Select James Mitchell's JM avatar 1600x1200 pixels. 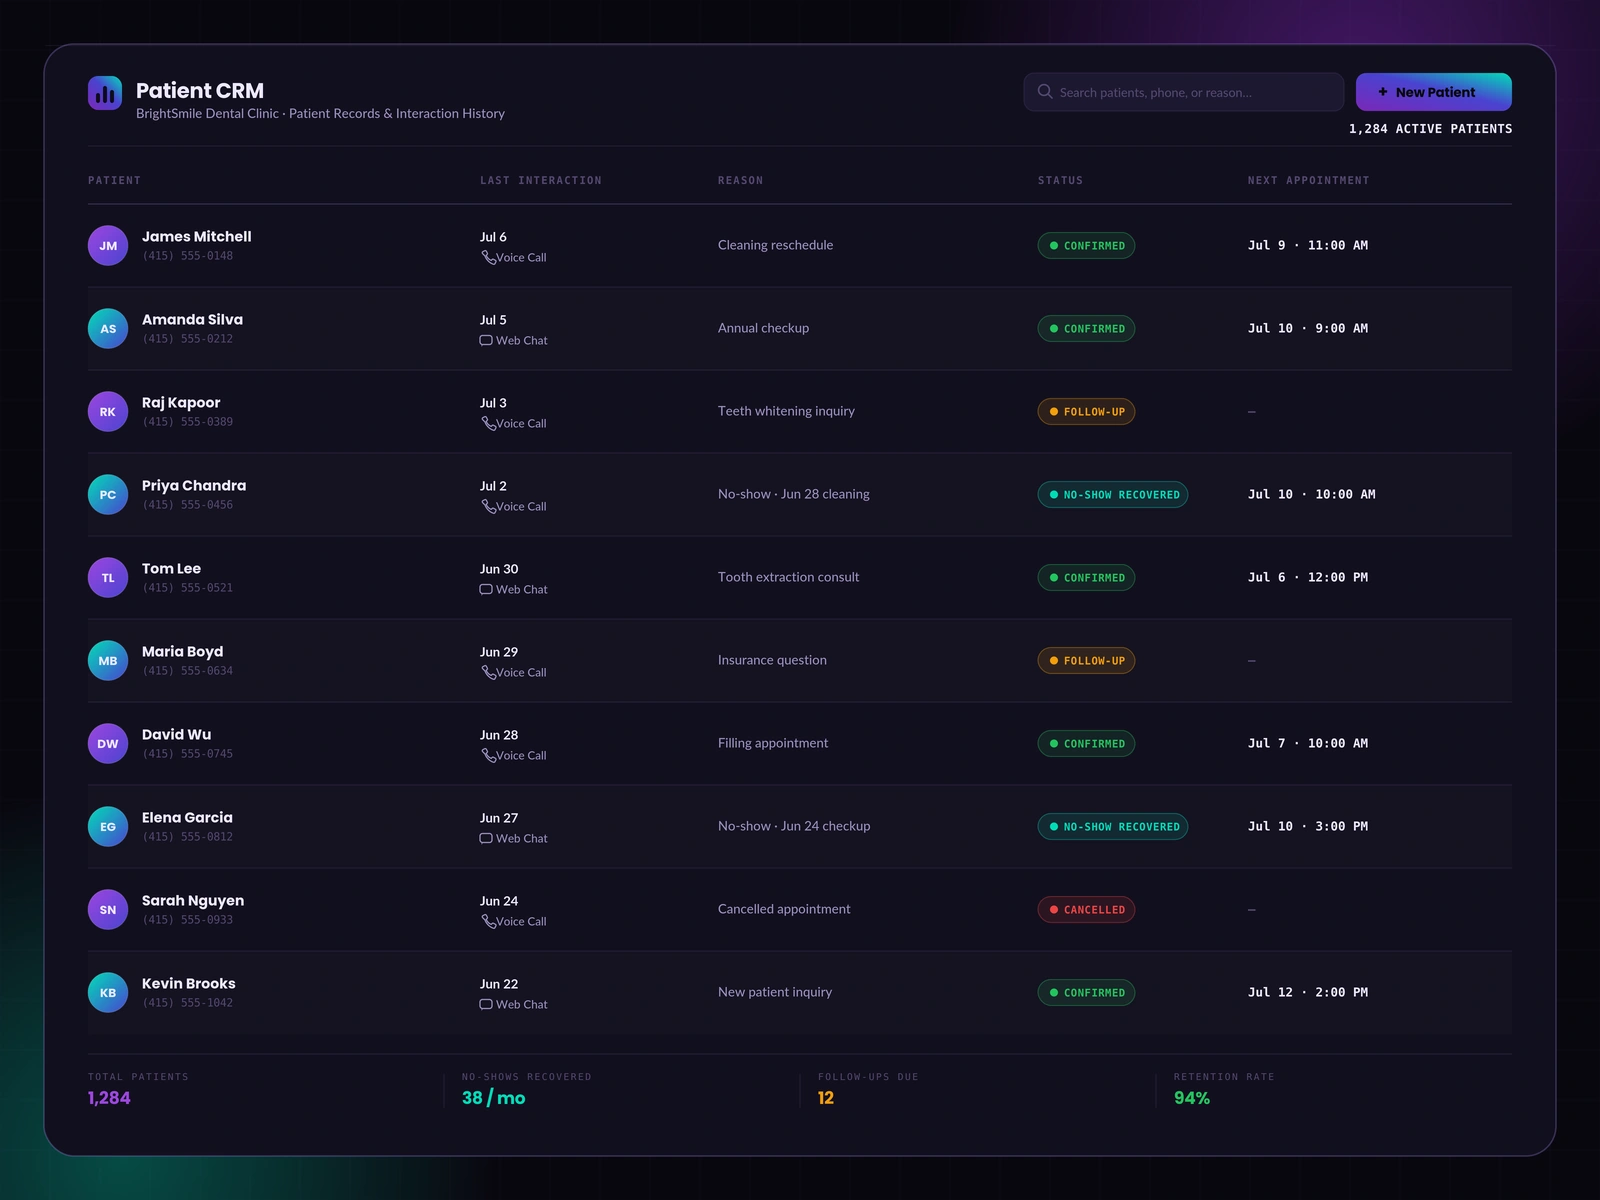tap(108, 246)
